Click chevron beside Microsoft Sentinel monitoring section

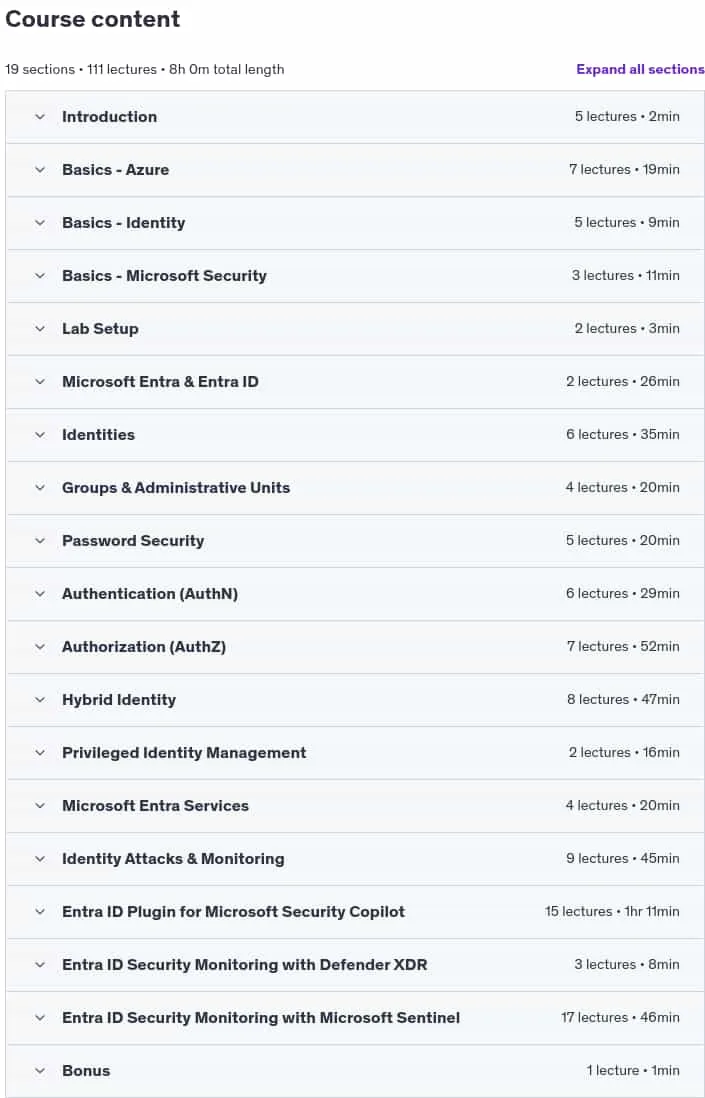click(x=40, y=1017)
